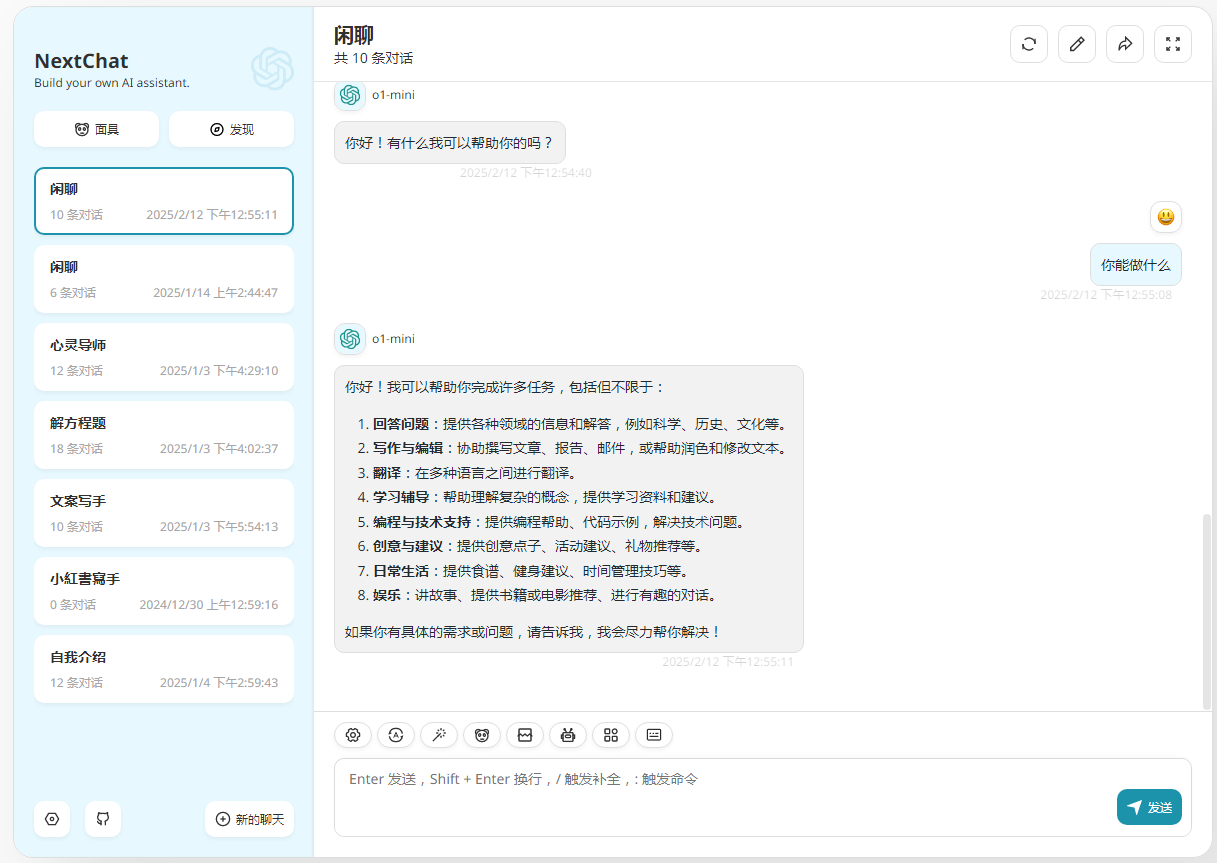Click the theme switch icon in chat toolbar

[395, 735]
